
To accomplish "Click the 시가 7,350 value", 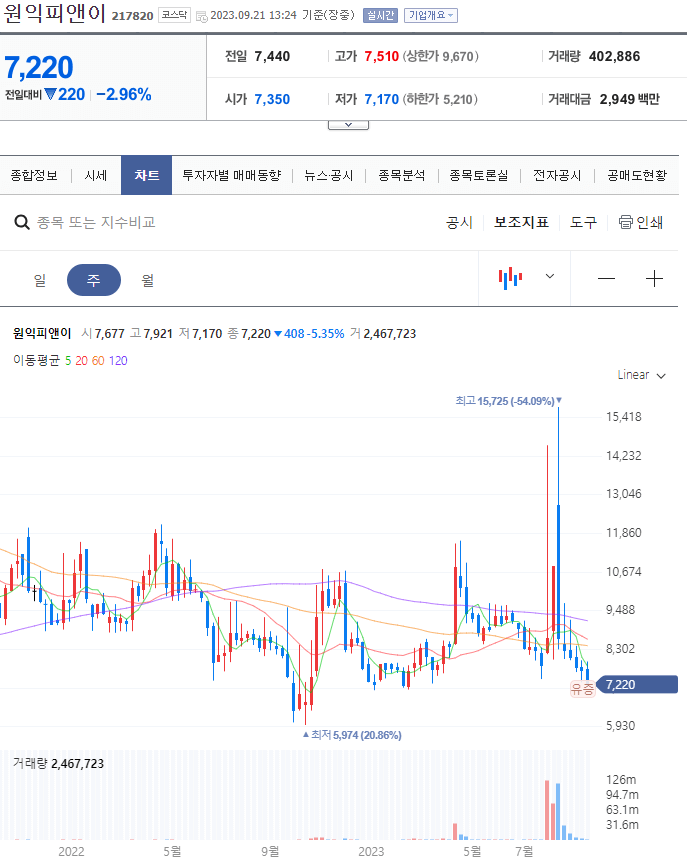I will click(x=272, y=99).
